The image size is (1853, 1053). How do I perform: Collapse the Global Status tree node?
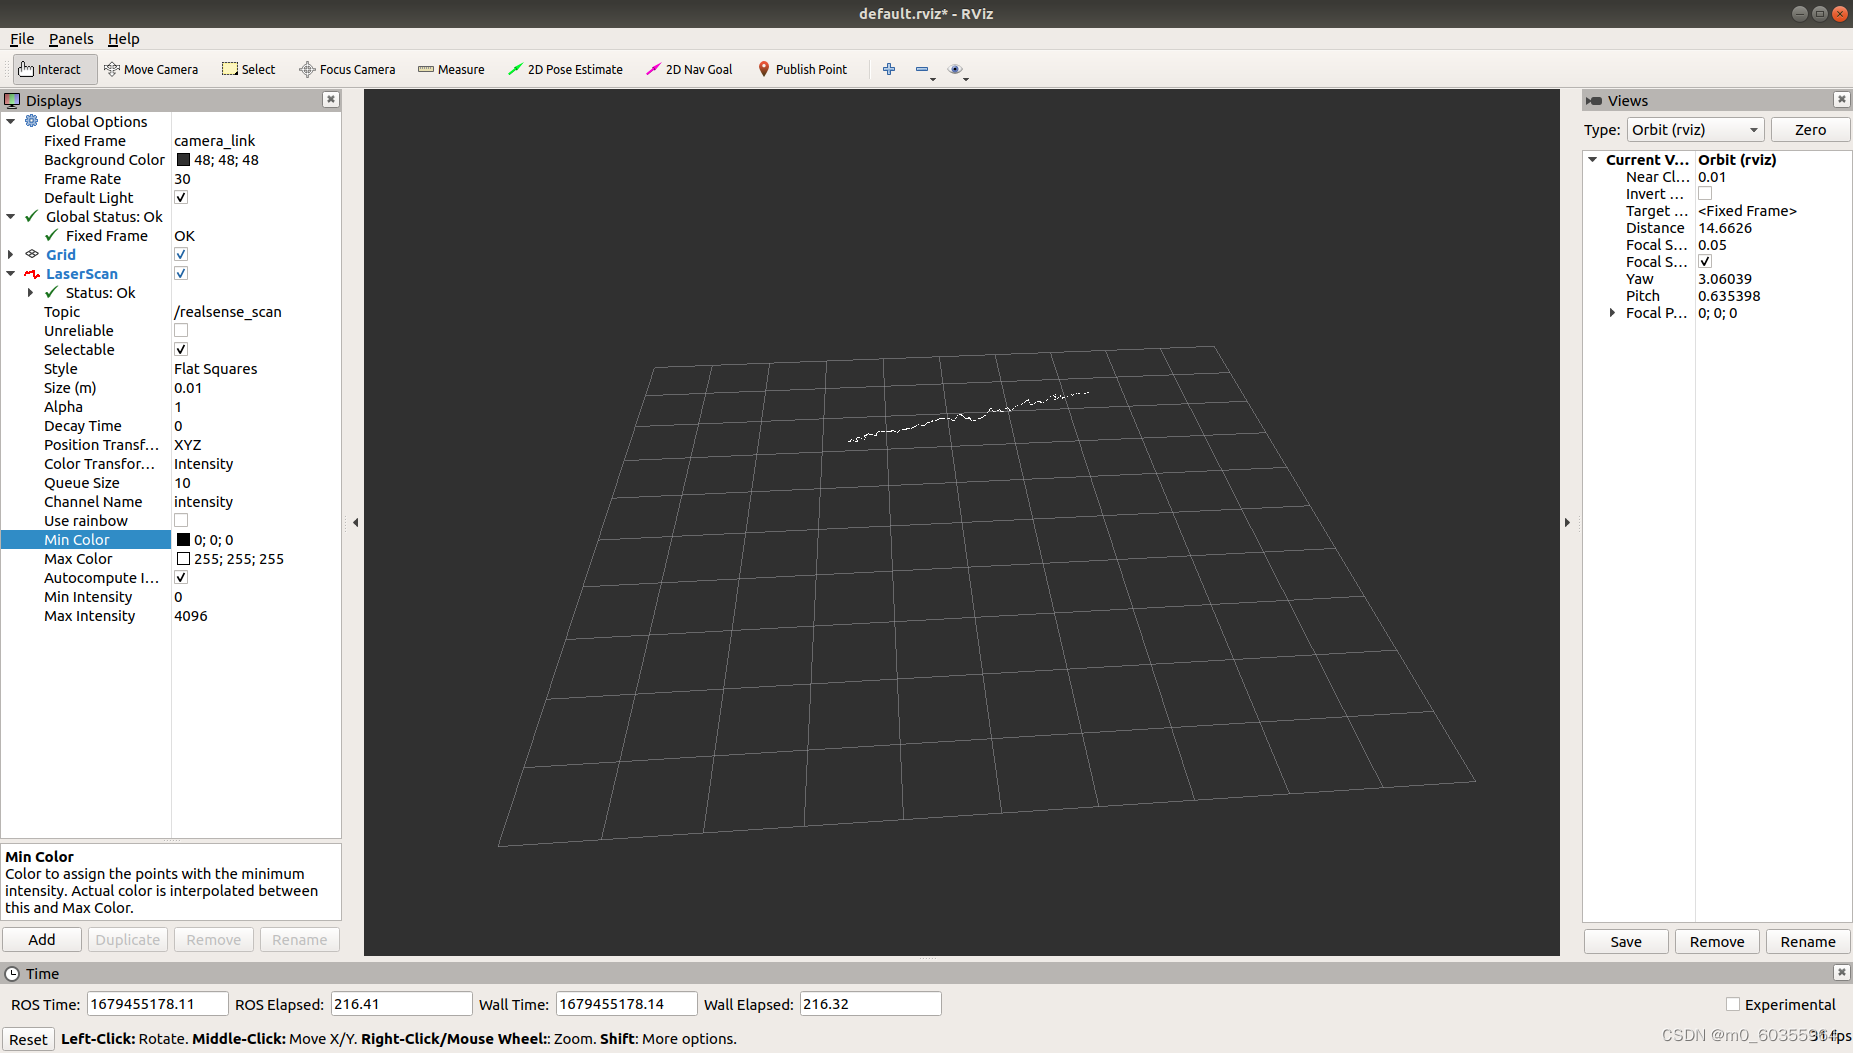click(11, 216)
